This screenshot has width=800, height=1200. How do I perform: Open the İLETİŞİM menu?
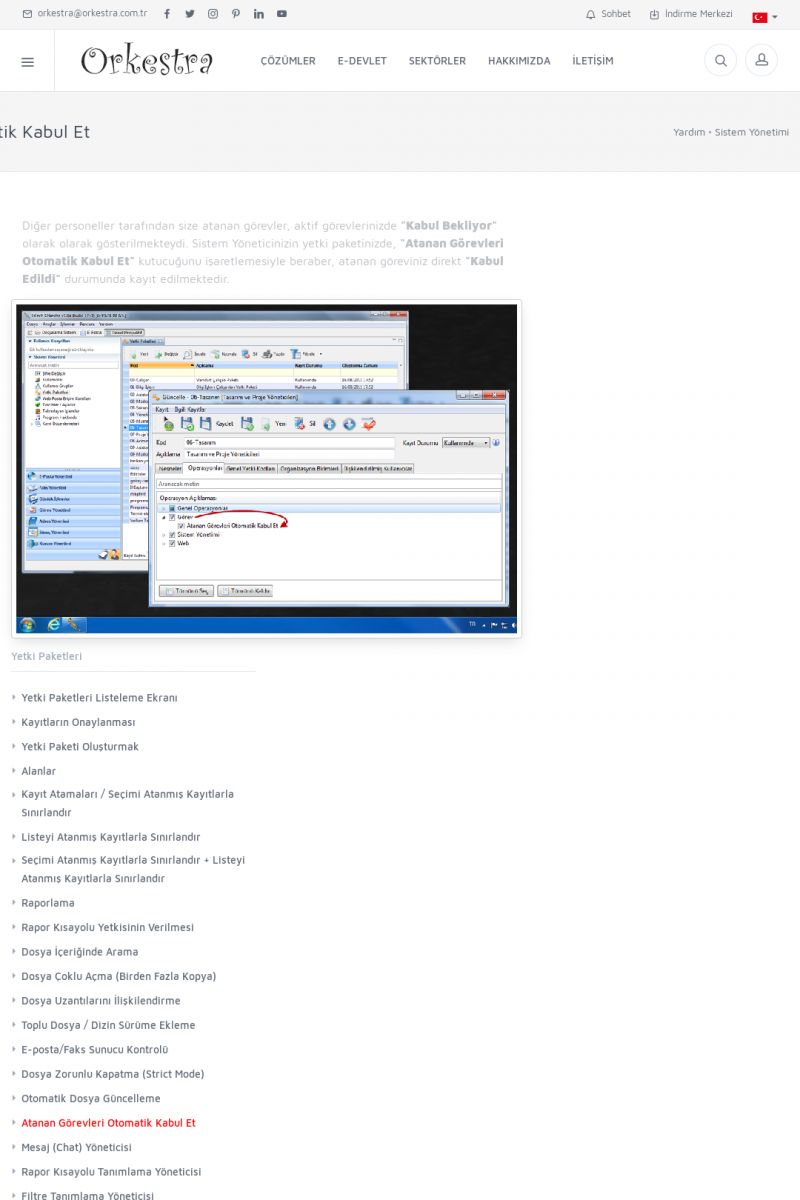click(593, 61)
